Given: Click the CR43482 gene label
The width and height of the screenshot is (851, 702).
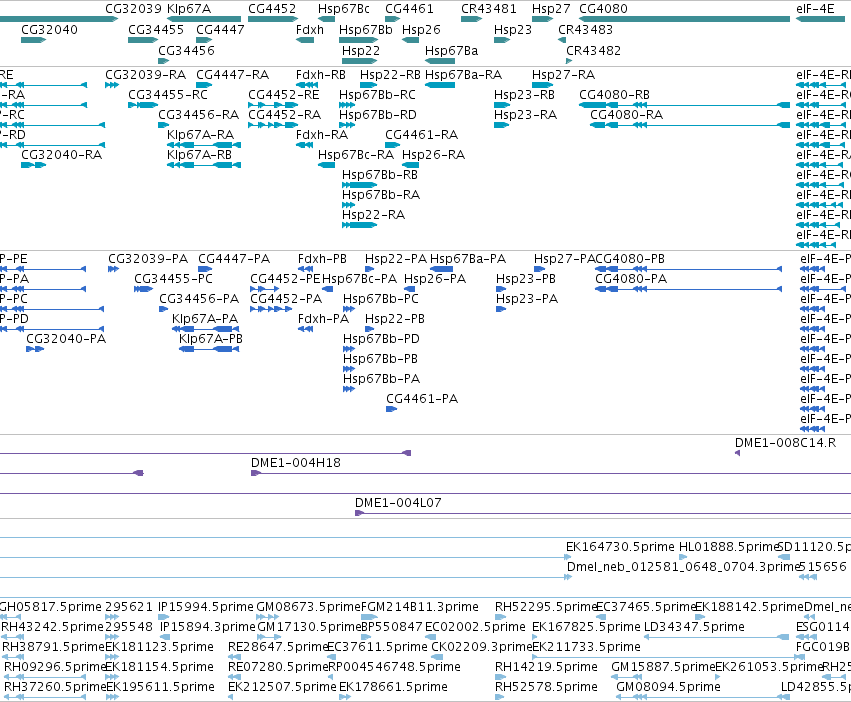Looking at the screenshot, I should point(593,50).
